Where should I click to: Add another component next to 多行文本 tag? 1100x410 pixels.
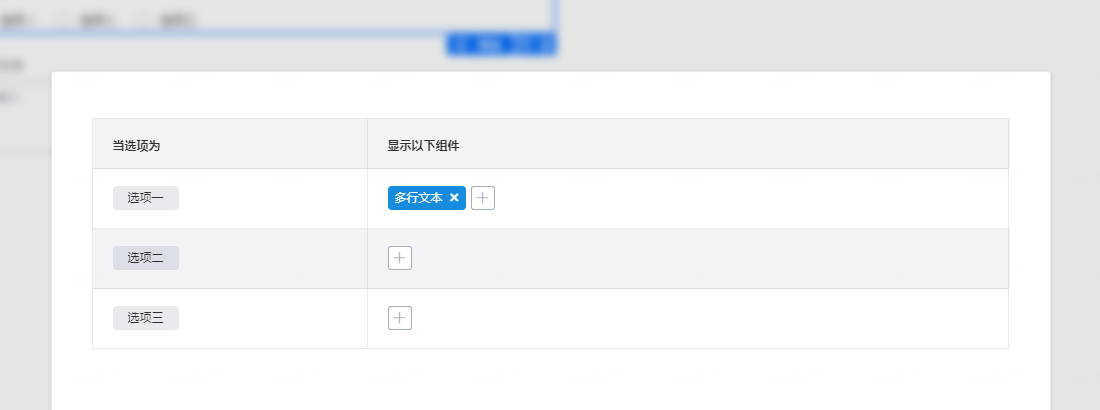click(x=483, y=198)
